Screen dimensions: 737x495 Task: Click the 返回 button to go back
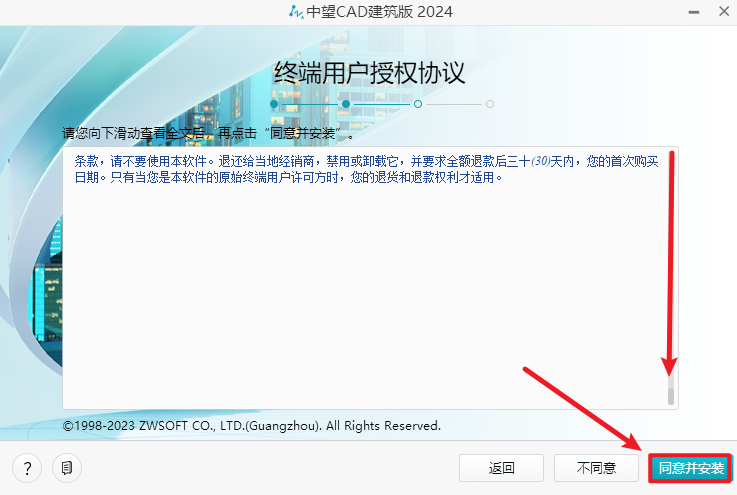click(x=501, y=467)
